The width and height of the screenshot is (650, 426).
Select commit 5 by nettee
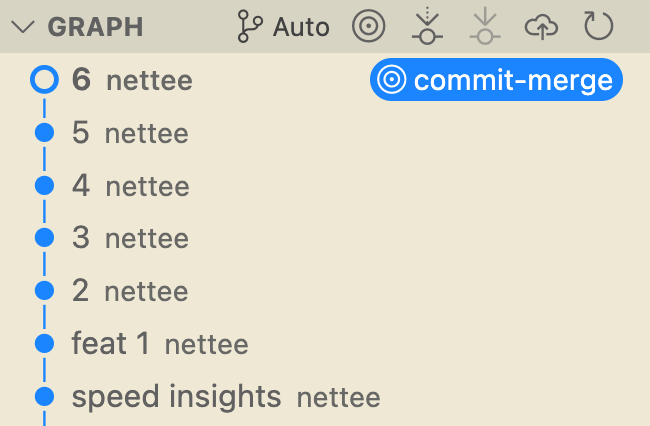[x=130, y=133]
